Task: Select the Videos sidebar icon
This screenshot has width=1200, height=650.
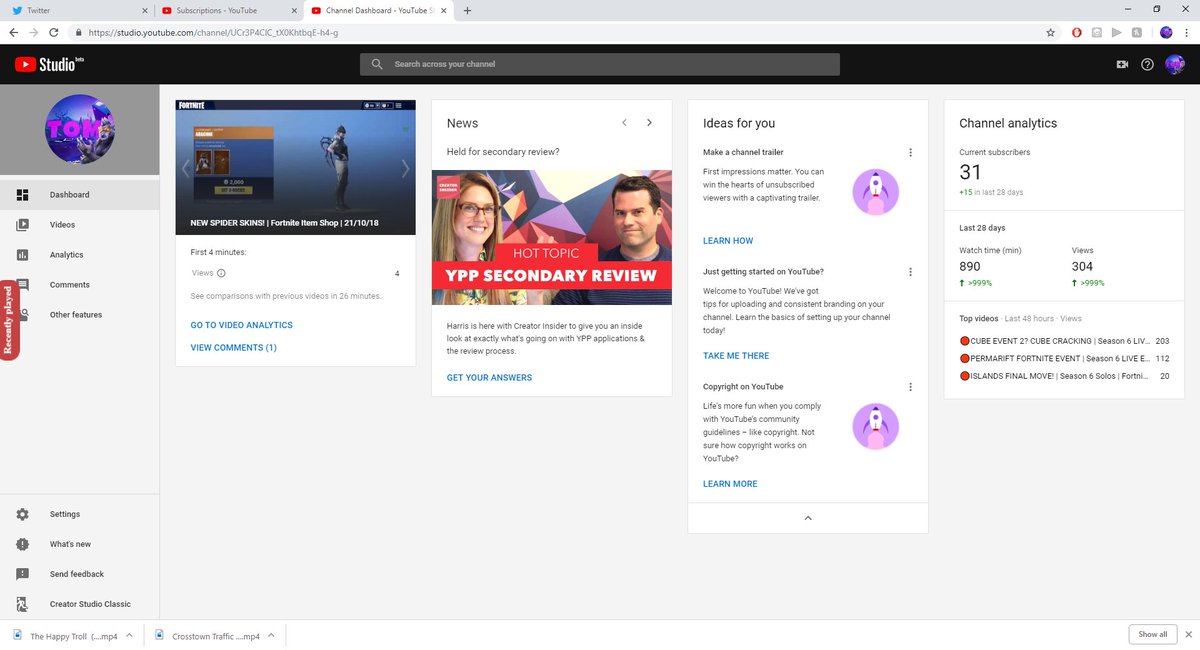Action: (x=22, y=225)
